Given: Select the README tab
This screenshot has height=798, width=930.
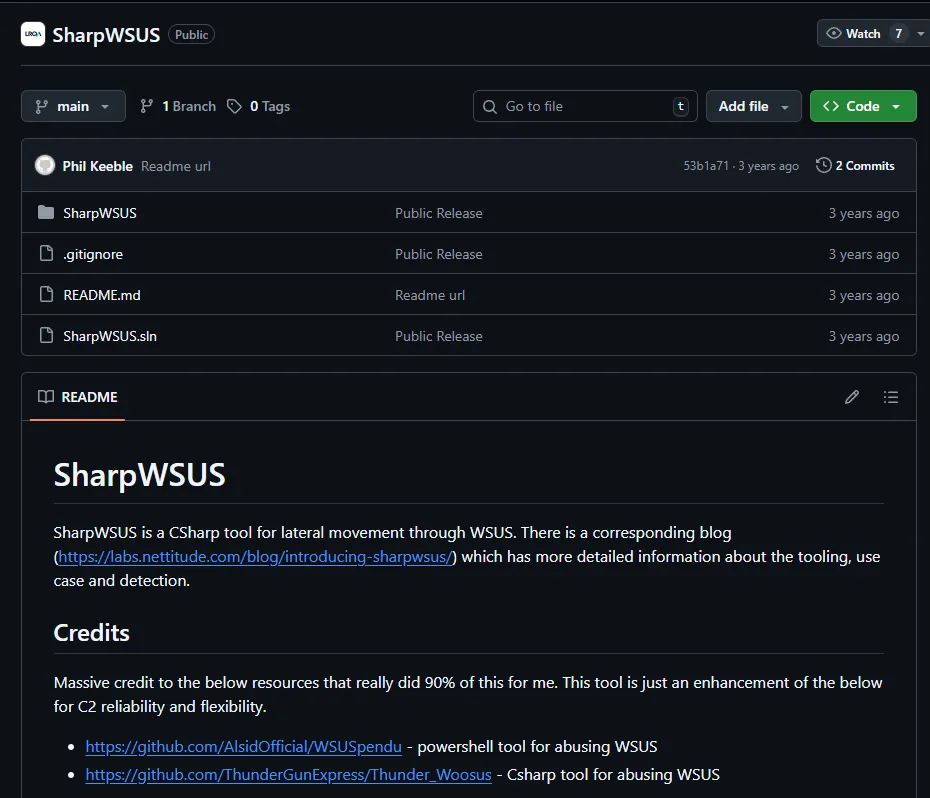Looking at the screenshot, I should coord(78,397).
